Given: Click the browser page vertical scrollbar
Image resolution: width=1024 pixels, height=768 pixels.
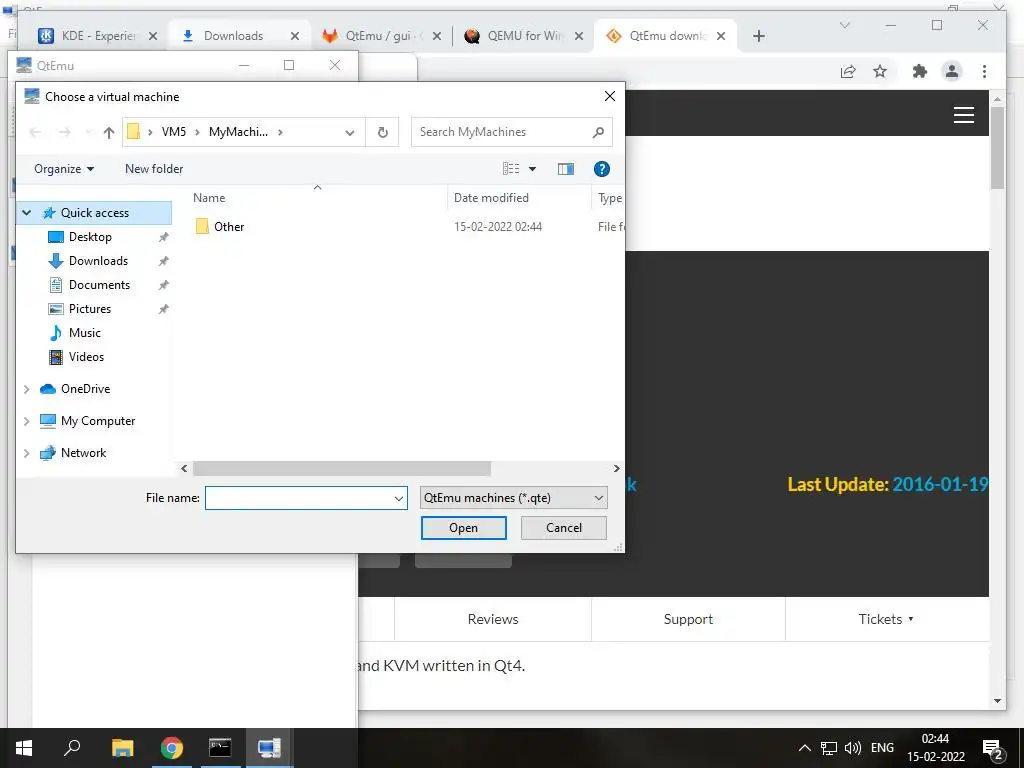Looking at the screenshot, I should 997,148.
